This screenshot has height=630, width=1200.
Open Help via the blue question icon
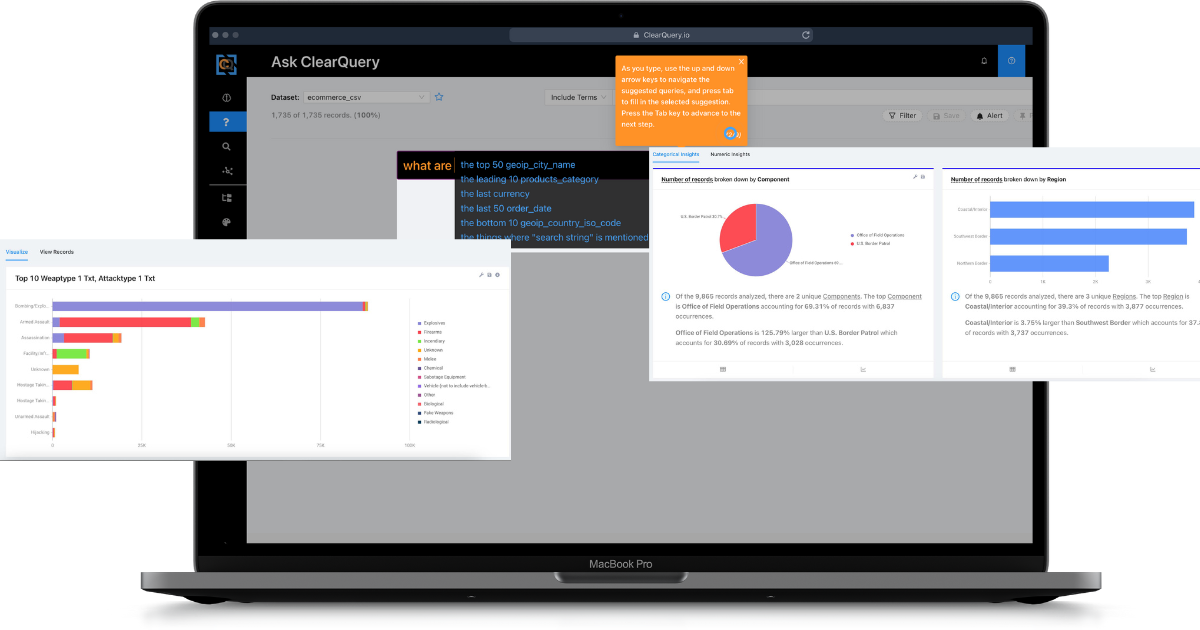[1011, 61]
